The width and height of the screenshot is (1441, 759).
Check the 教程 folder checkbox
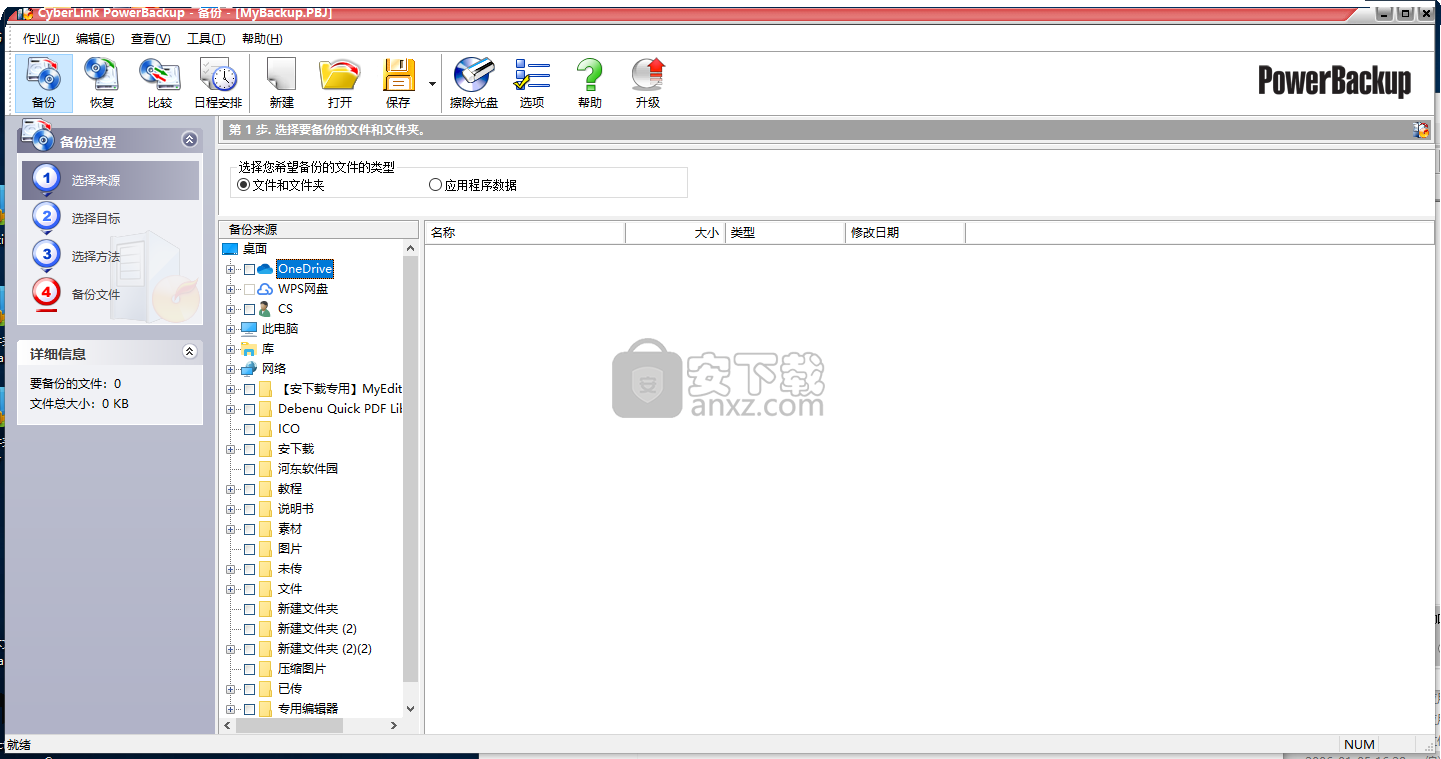(249, 489)
